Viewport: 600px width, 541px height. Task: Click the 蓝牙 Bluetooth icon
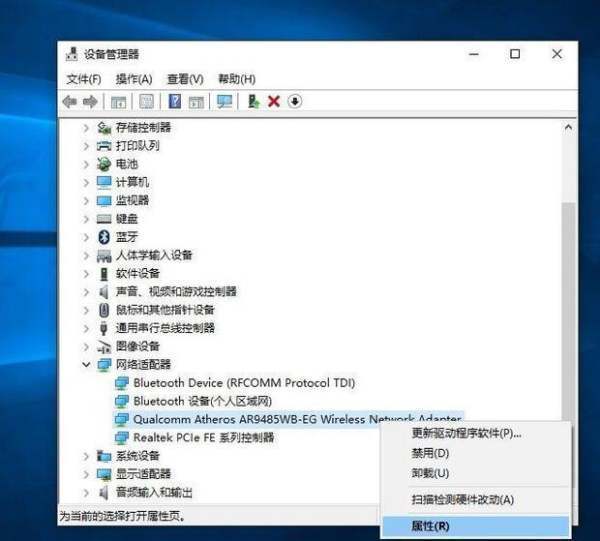click(104, 237)
